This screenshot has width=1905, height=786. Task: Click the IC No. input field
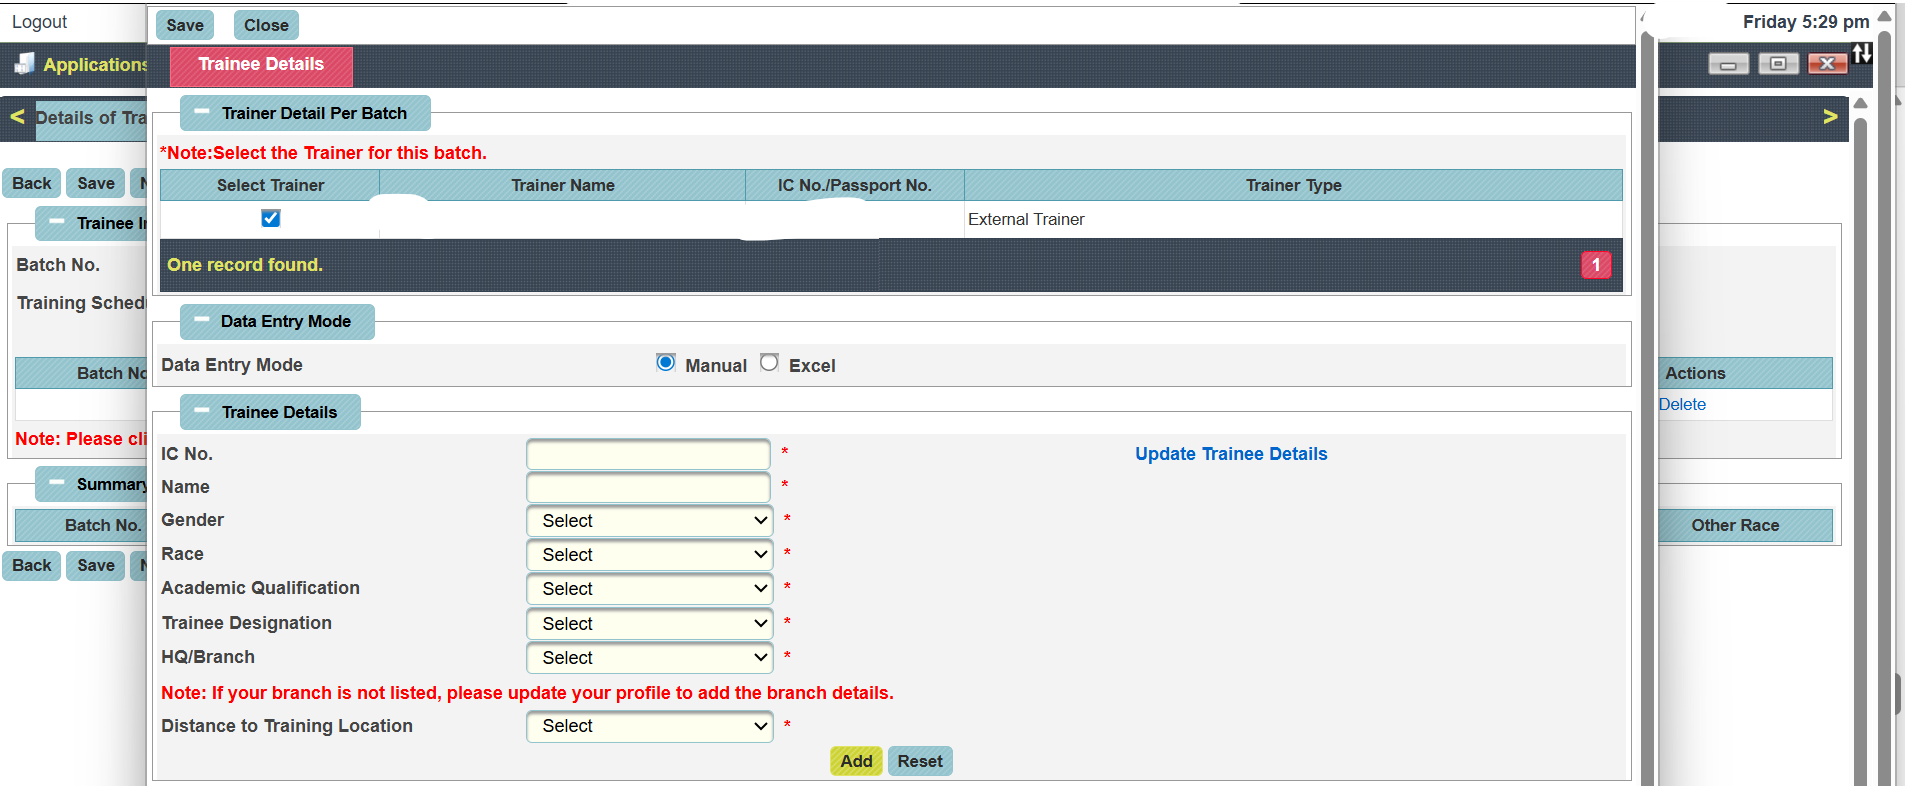[648, 454]
